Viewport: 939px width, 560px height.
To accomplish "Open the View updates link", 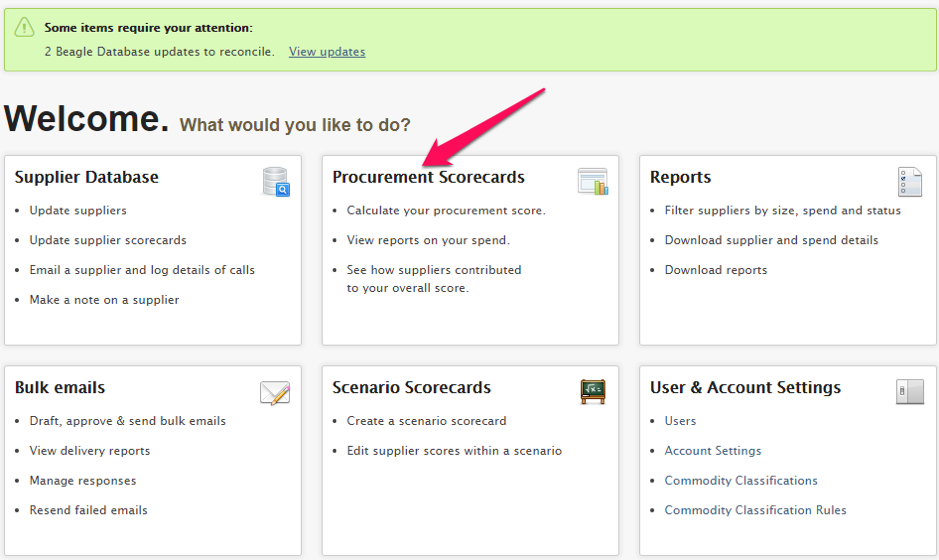I will click(327, 52).
